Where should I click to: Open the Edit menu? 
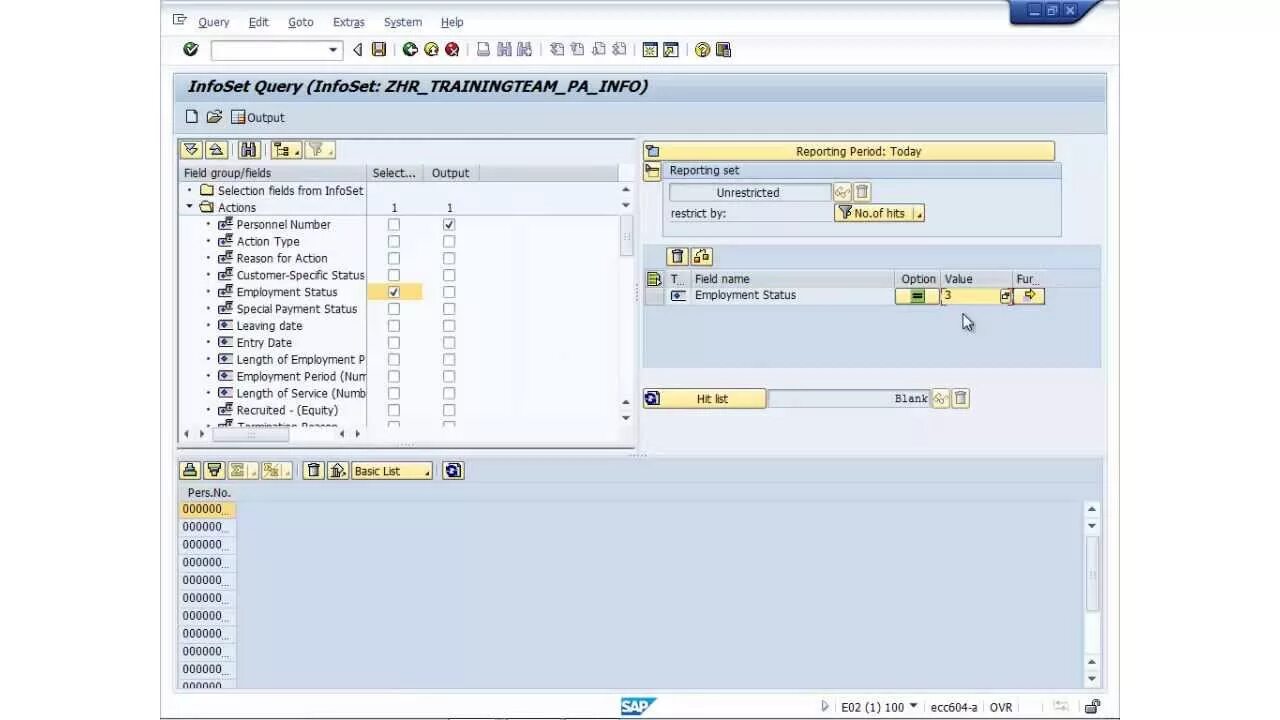point(259,22)
